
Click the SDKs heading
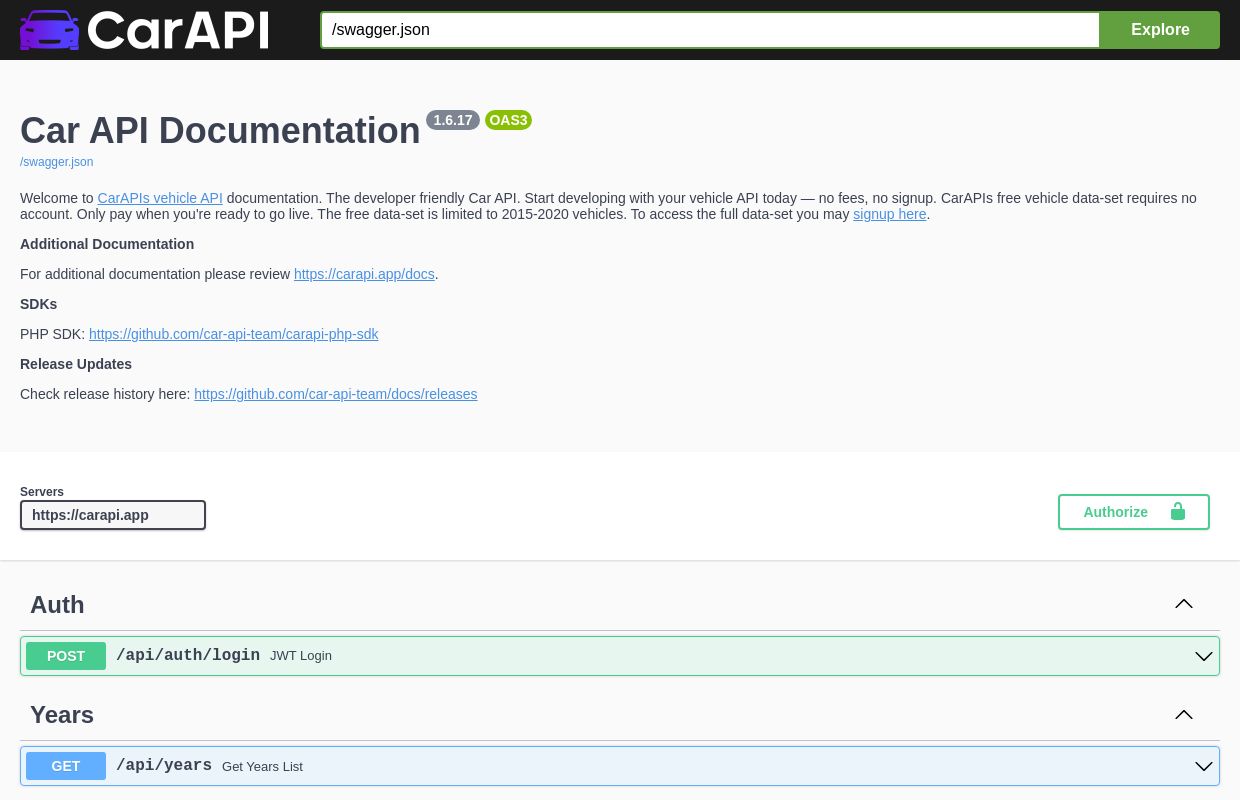(x=39, y=304)
